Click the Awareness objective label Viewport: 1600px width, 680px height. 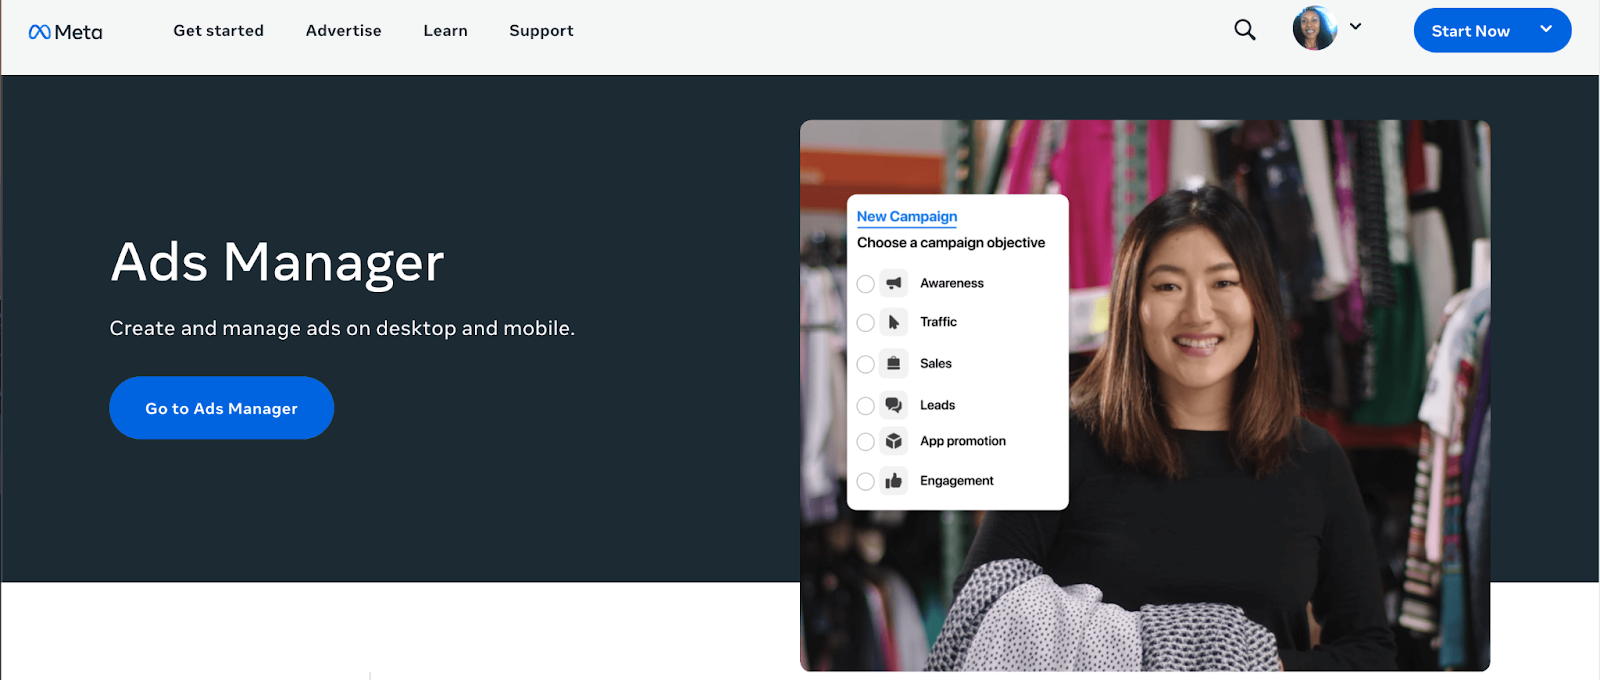click(952, 283)
